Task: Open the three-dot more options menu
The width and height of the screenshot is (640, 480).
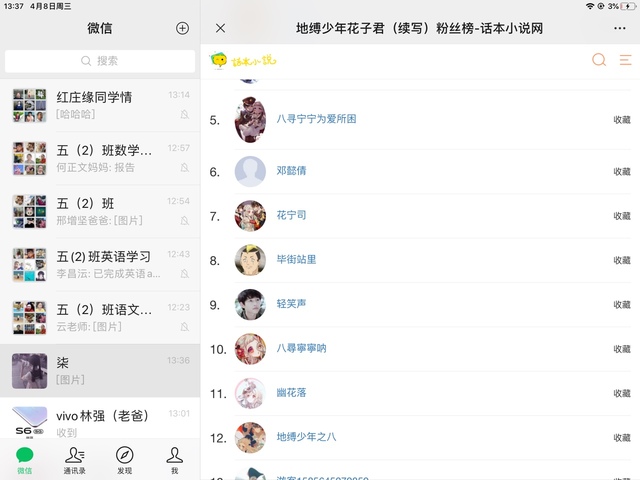Action: (x=620, y=28)
